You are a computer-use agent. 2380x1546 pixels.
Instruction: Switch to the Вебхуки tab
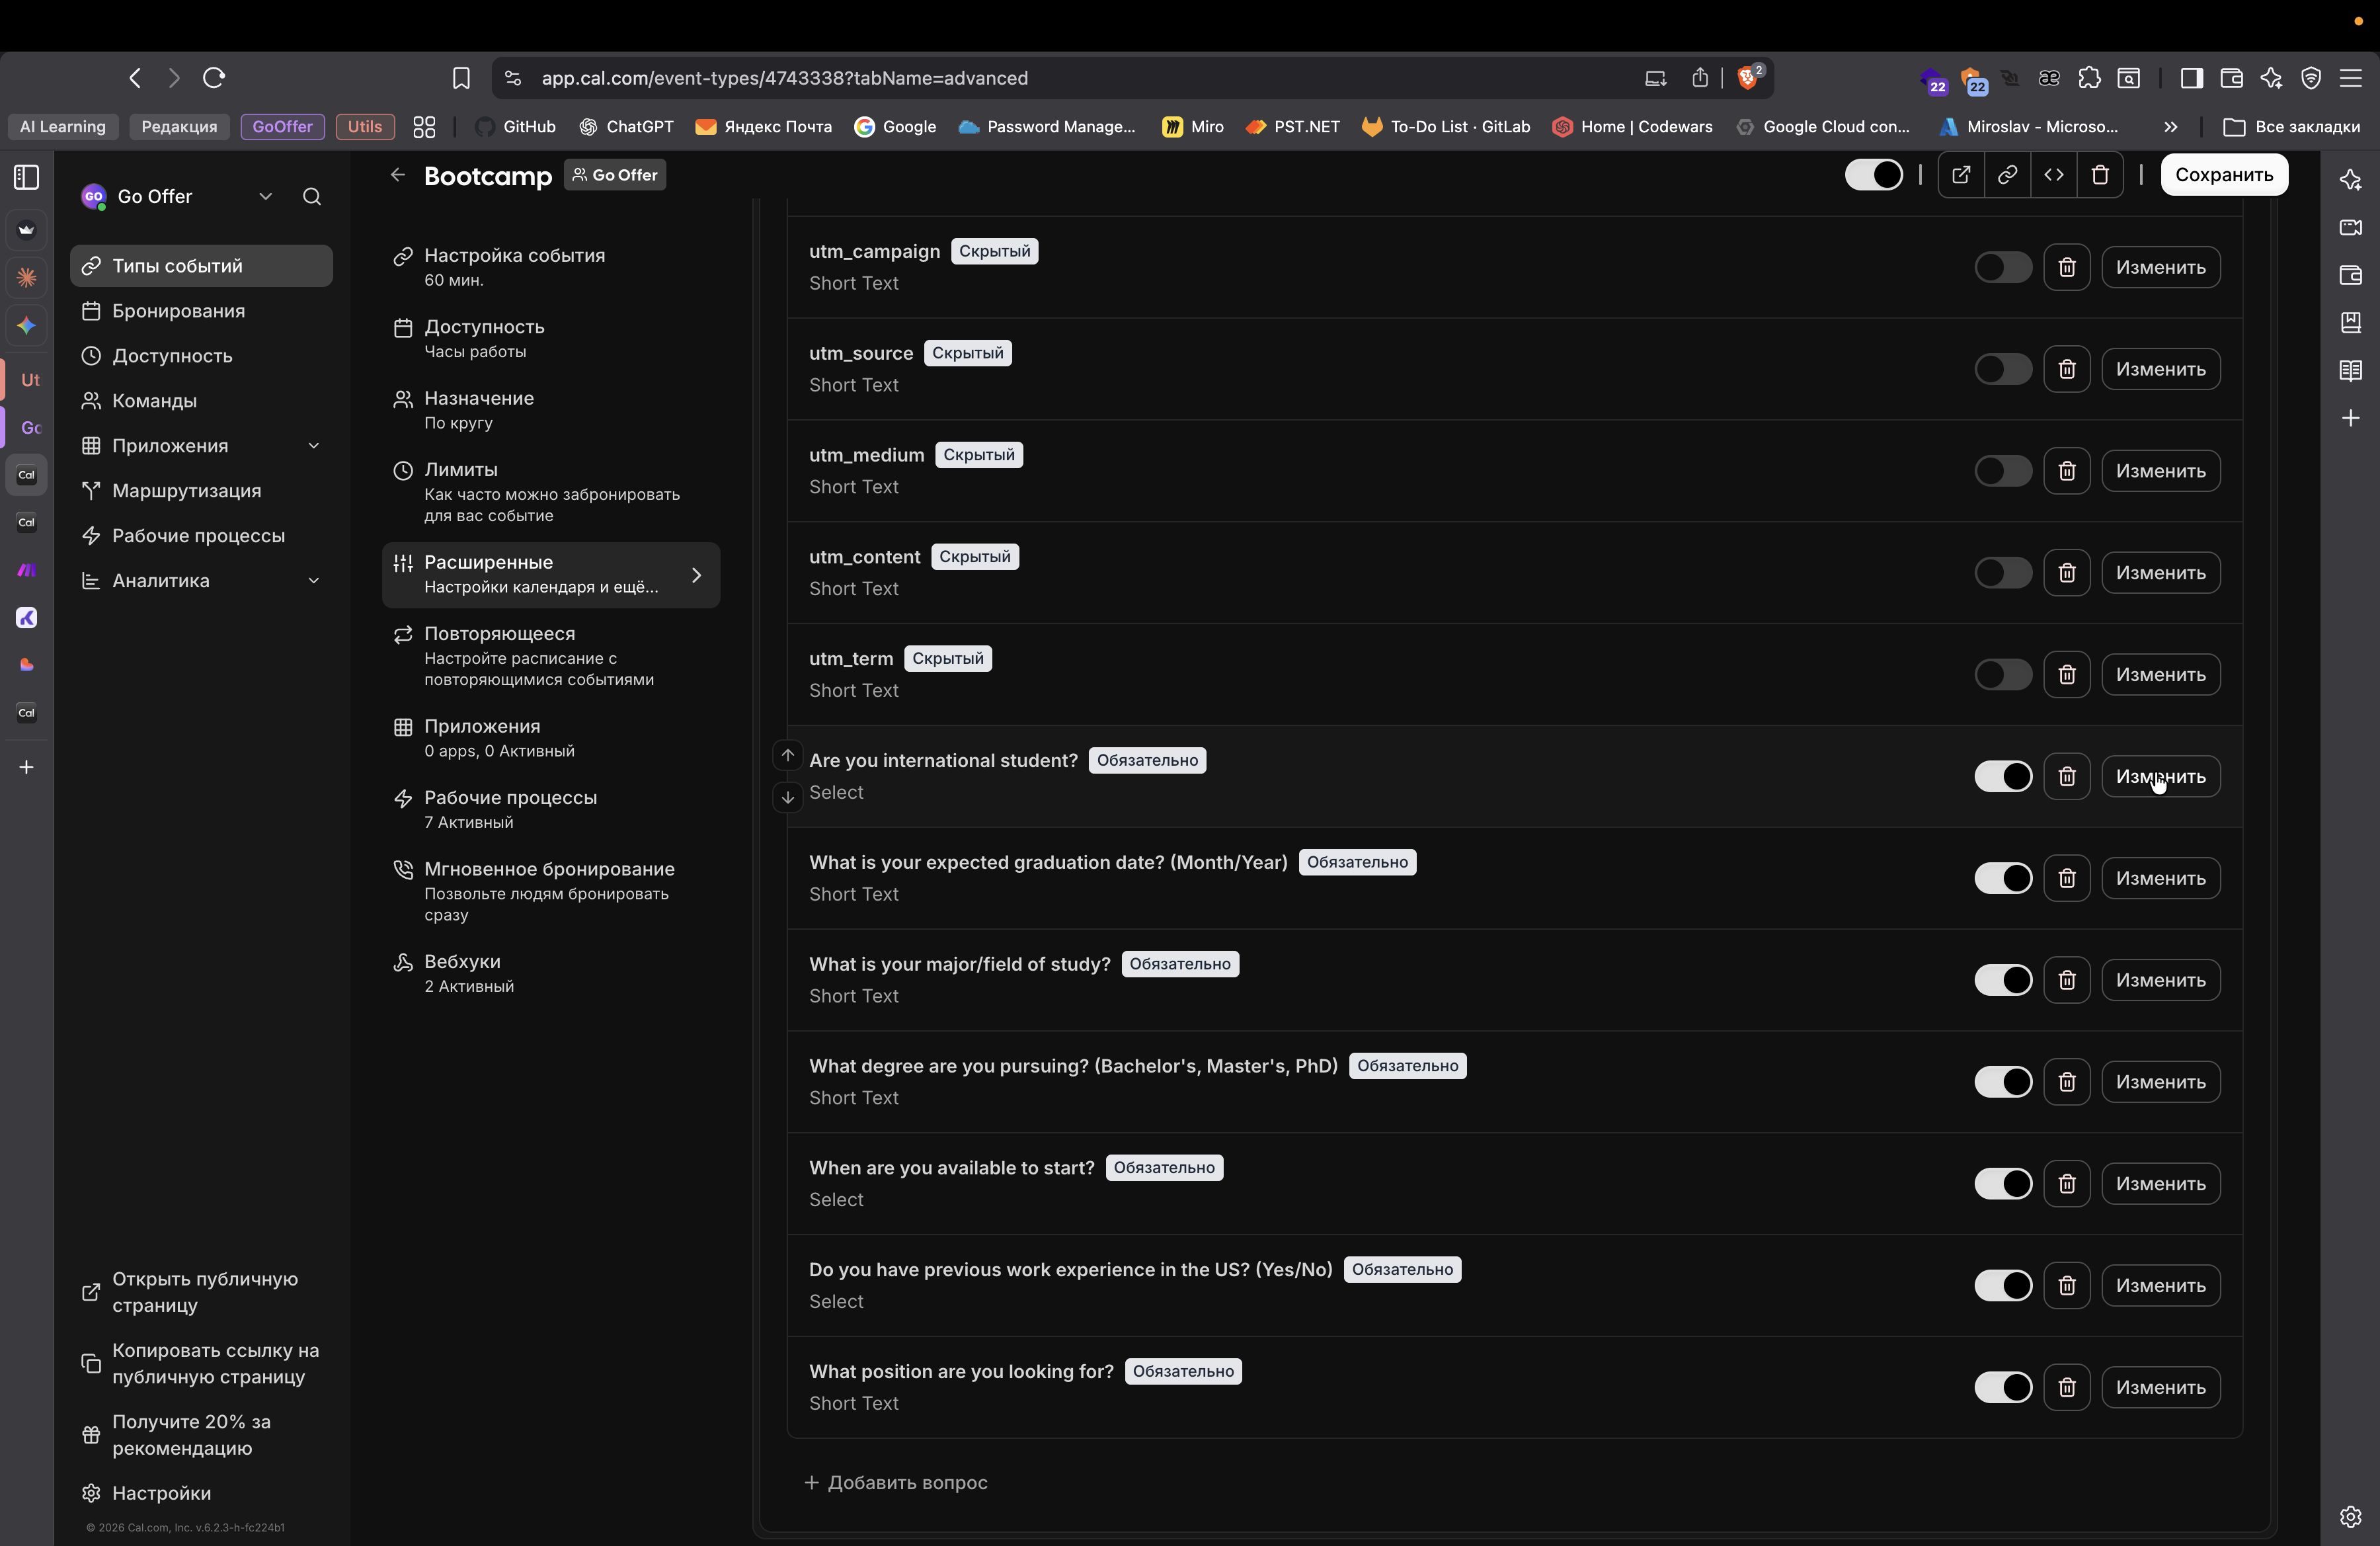coord(462,972)
